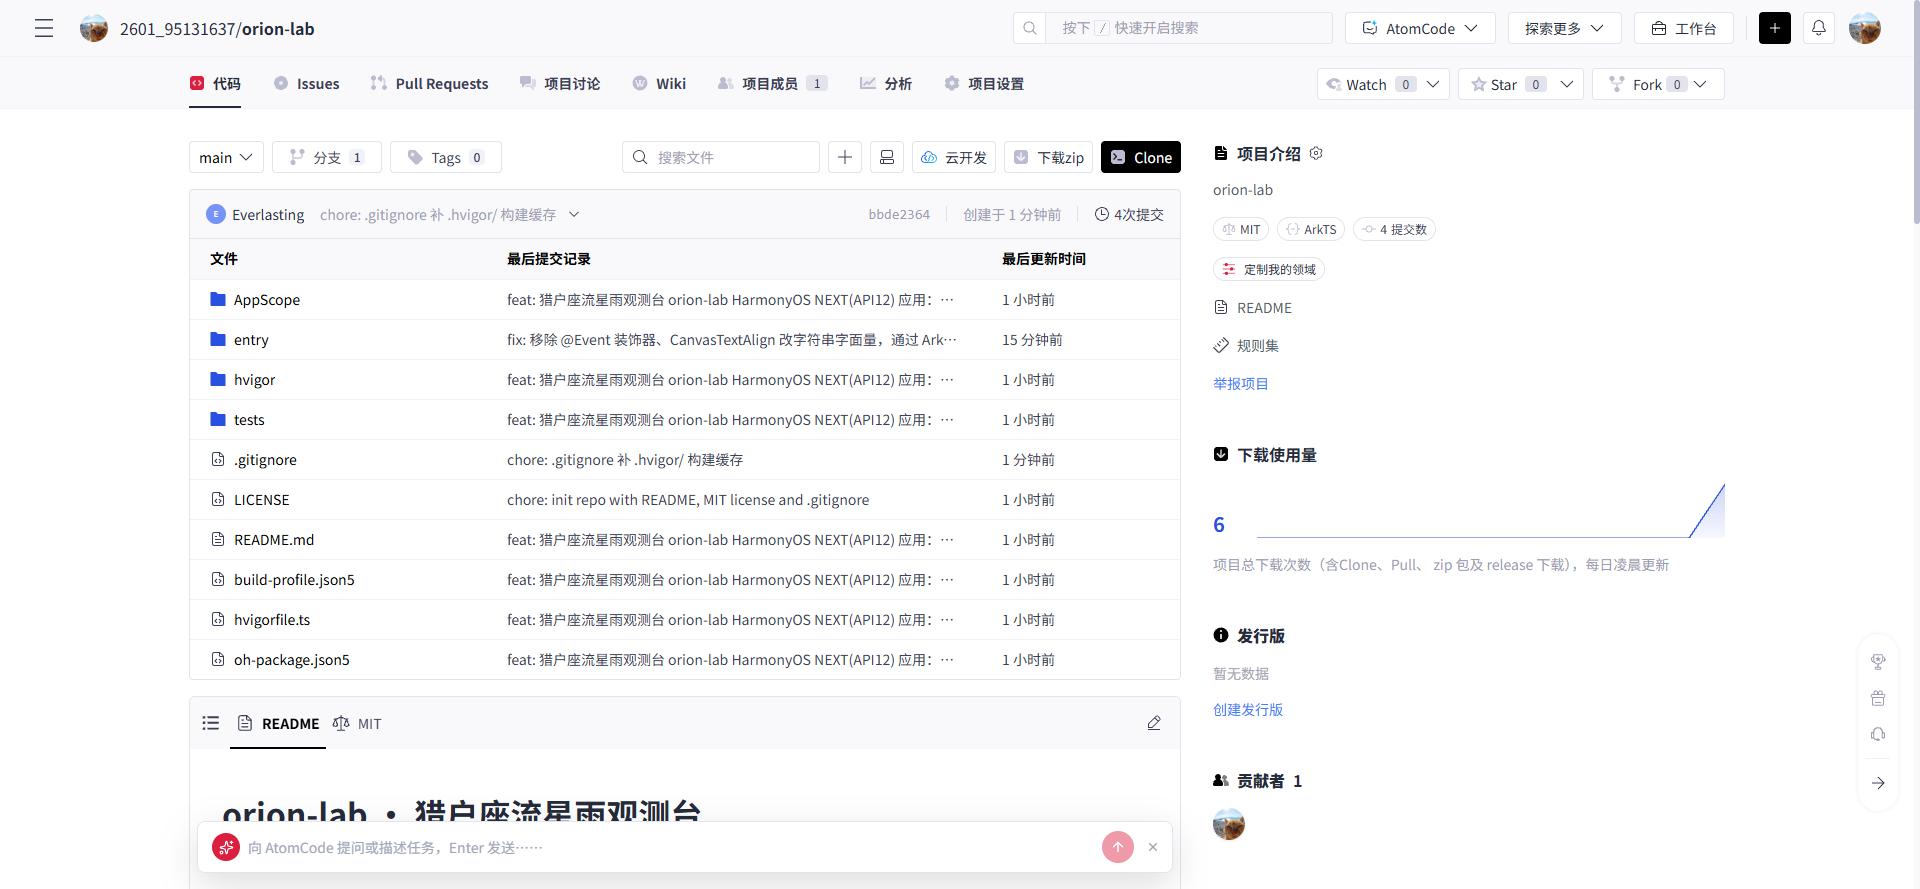Toggle README table of contents icon
Screen dimensions: 1920x889
click(211, 723)
